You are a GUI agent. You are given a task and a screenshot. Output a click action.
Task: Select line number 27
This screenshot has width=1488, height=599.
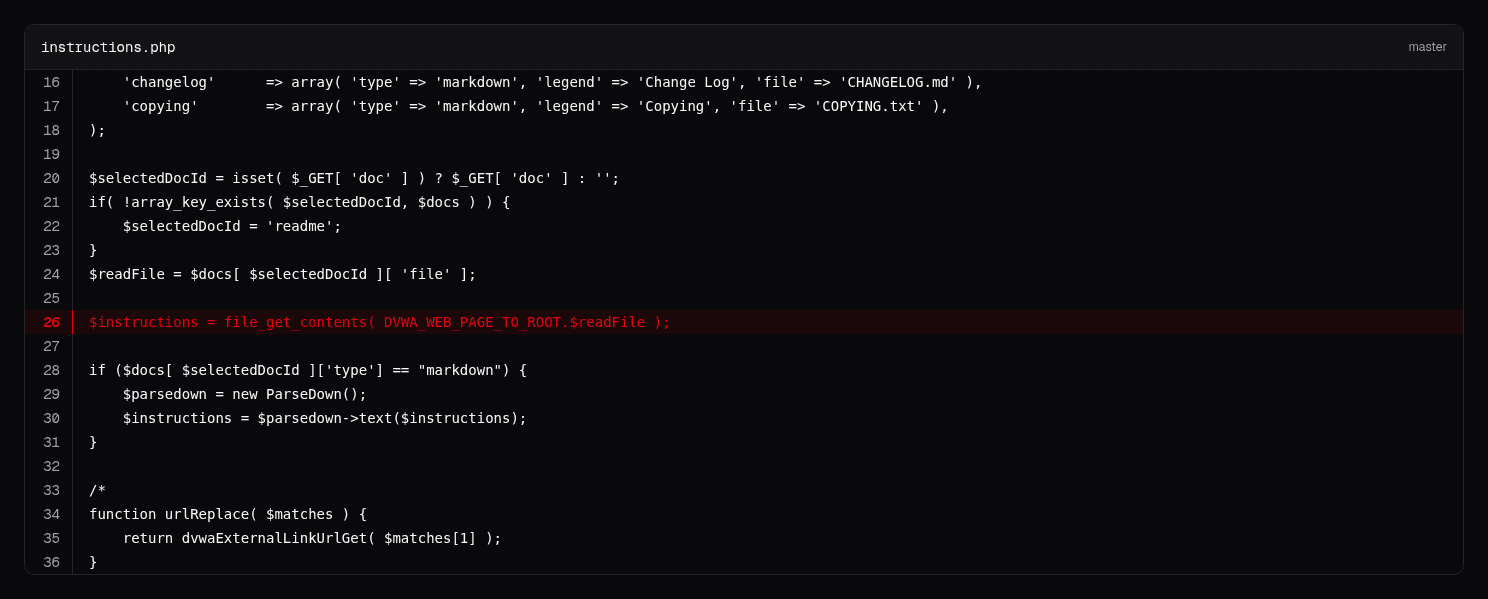coord(51,346)
